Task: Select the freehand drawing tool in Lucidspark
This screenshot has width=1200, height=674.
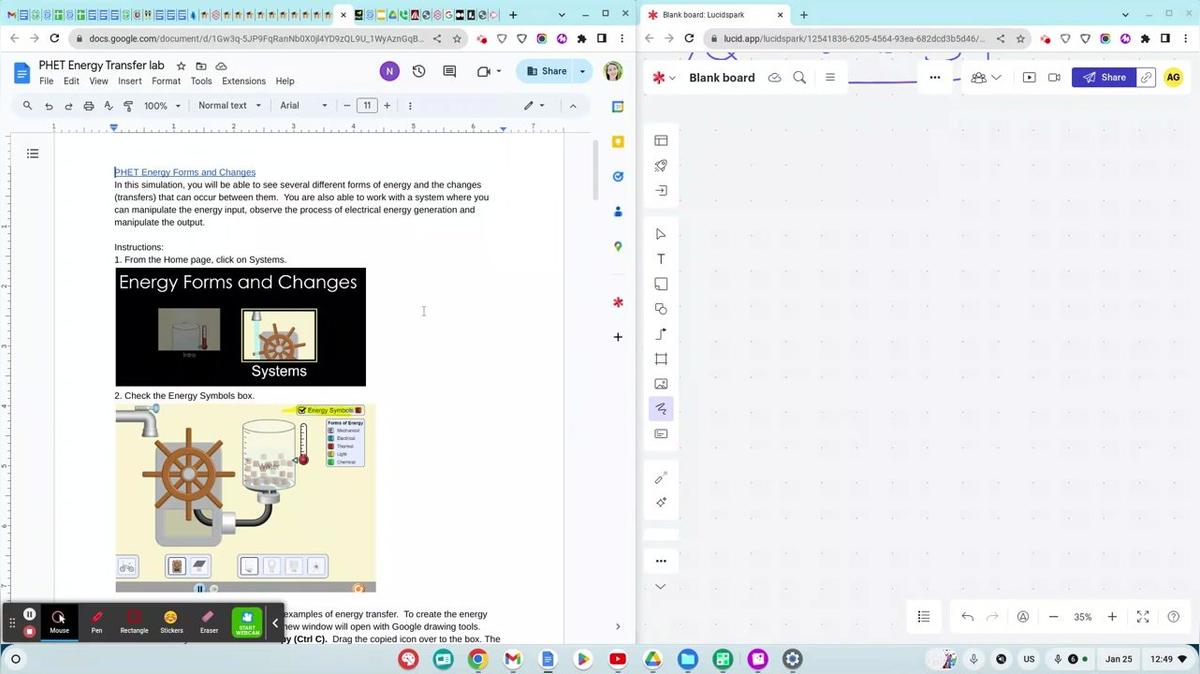Action: [x=661, y=409]
